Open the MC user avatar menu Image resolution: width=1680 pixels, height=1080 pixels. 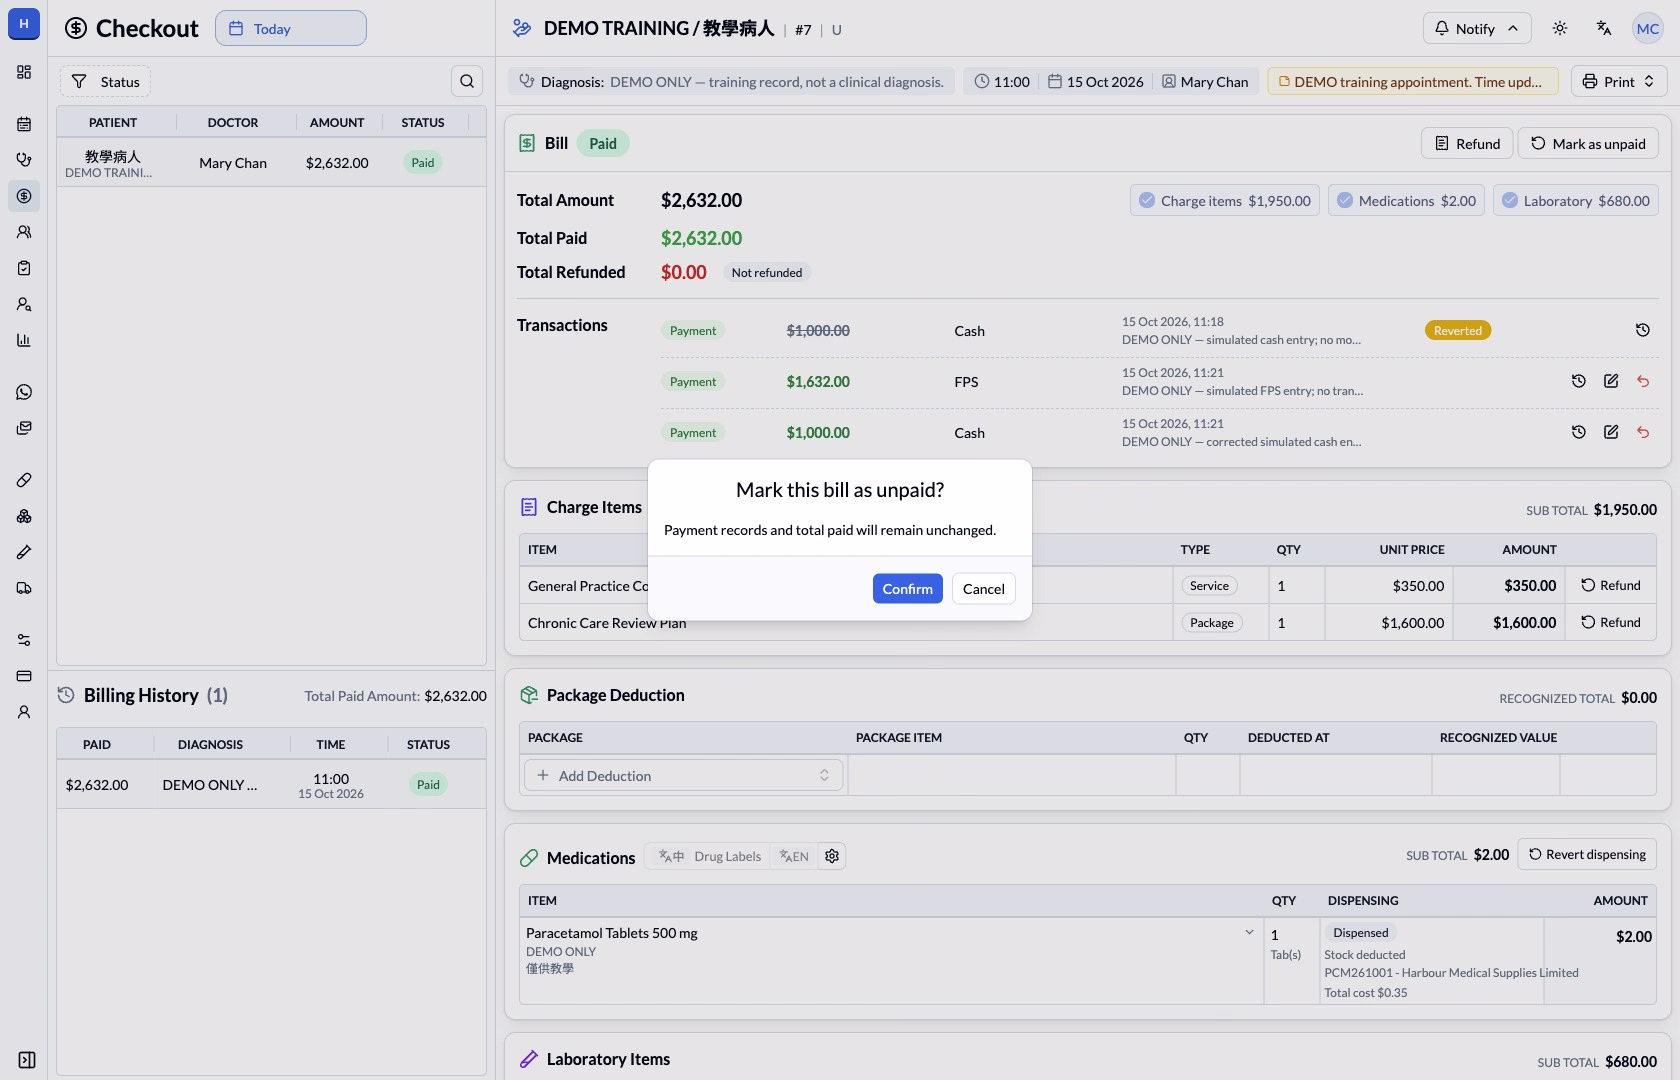(1648, 28)
